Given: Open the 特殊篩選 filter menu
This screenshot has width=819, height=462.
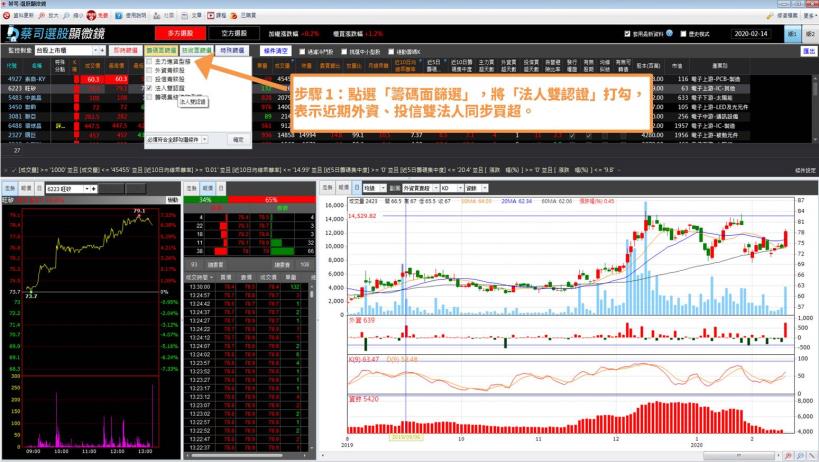Looking at the screenshot, I should [232, 51].
